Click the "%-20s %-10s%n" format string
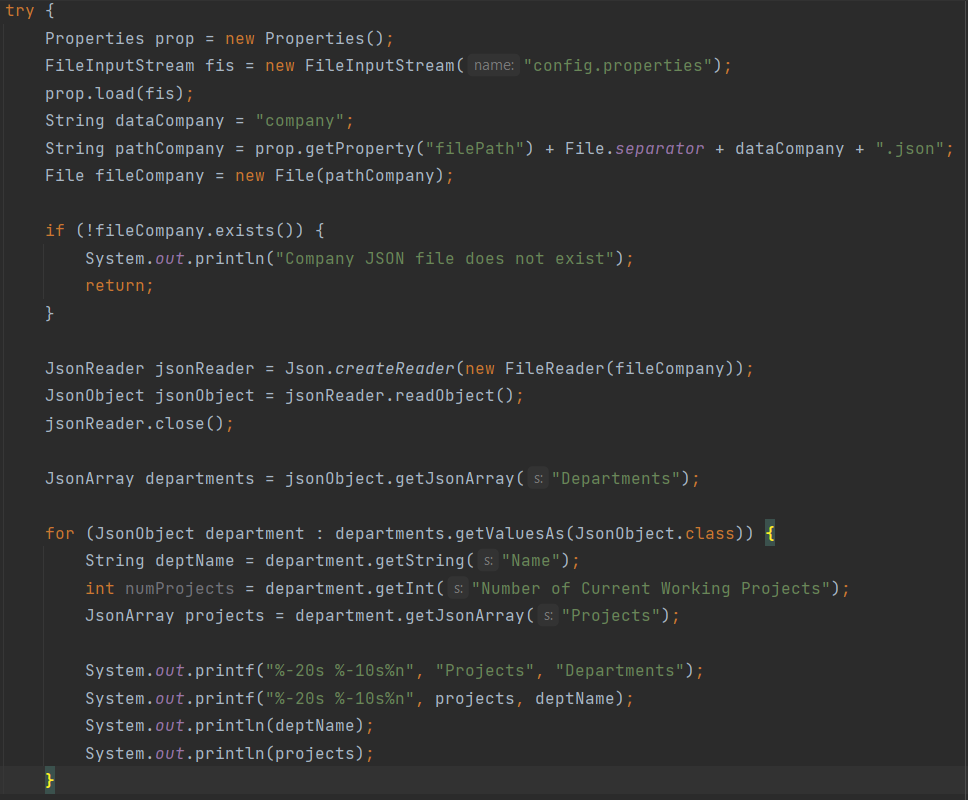 (x=339, y=670)
